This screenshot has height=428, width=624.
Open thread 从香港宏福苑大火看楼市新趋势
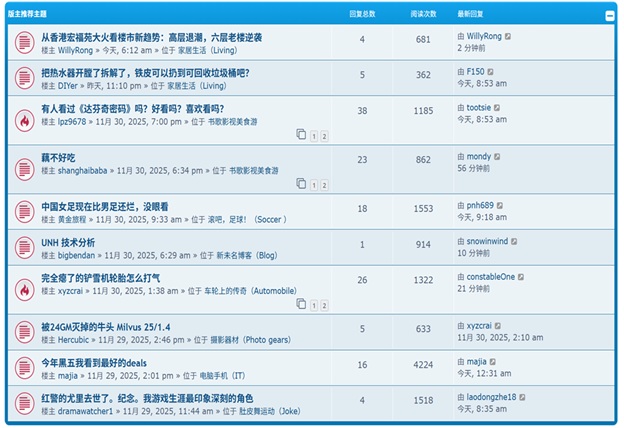[x=152, y=37]
